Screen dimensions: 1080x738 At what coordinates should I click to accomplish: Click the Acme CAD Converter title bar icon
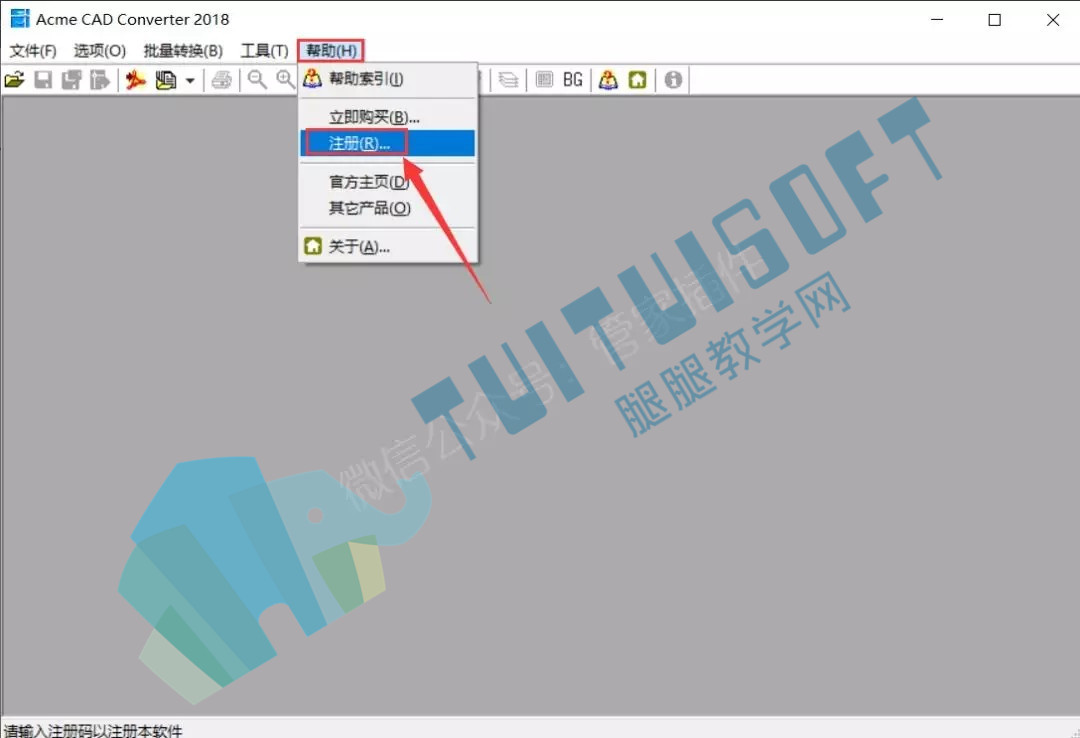click(20, 19)
